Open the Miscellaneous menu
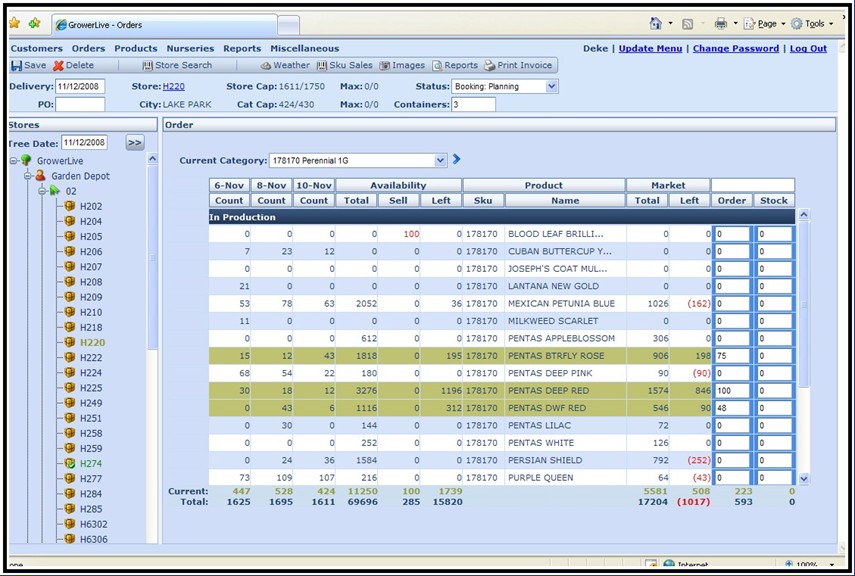The image size is (855, 576). pyautogui.click(x=303, y=48)
